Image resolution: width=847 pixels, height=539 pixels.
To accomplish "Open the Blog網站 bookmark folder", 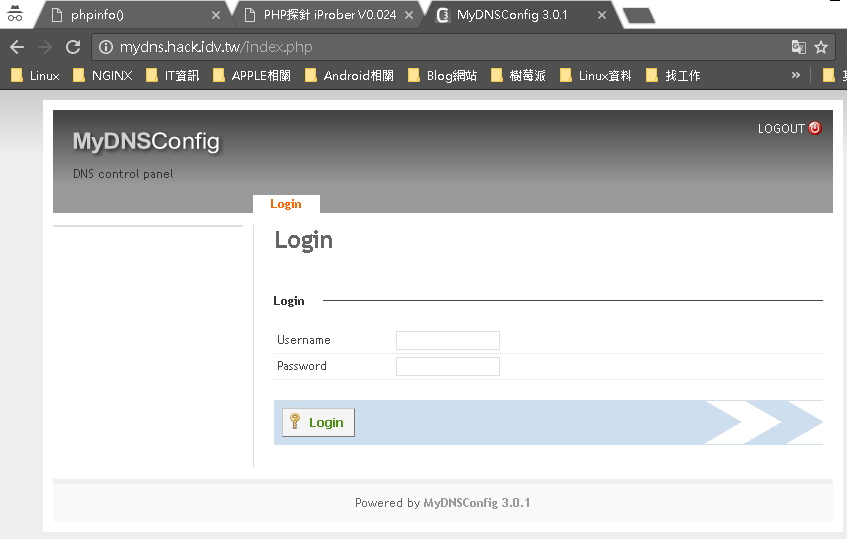I will point(442,76).
